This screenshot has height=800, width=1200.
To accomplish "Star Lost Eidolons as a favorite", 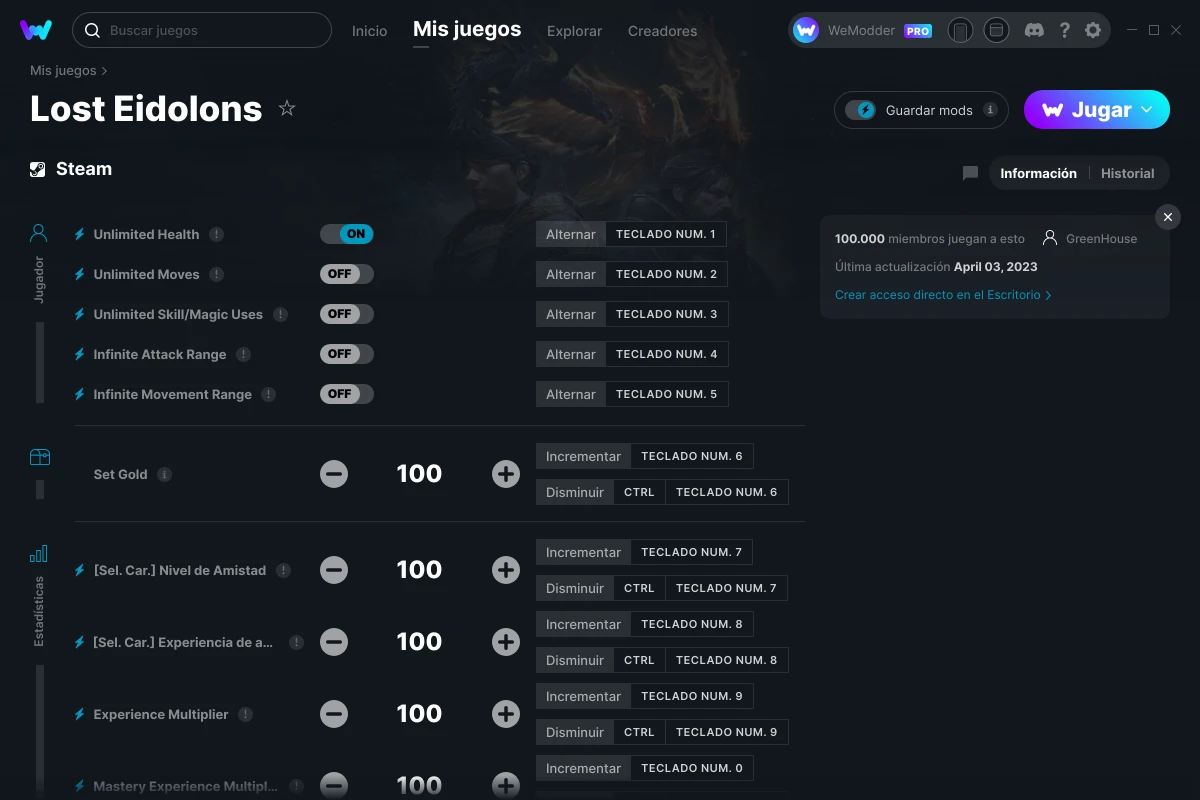I will 287,108.
